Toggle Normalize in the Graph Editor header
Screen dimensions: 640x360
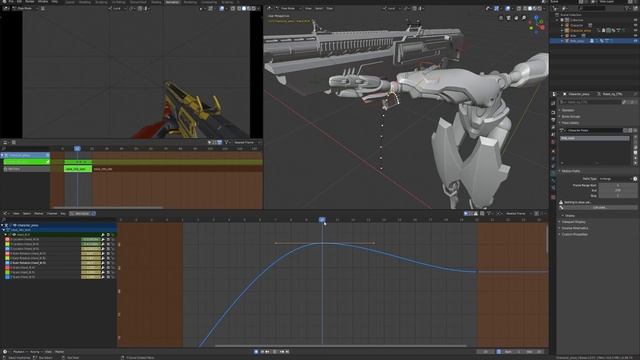[82, 213]
